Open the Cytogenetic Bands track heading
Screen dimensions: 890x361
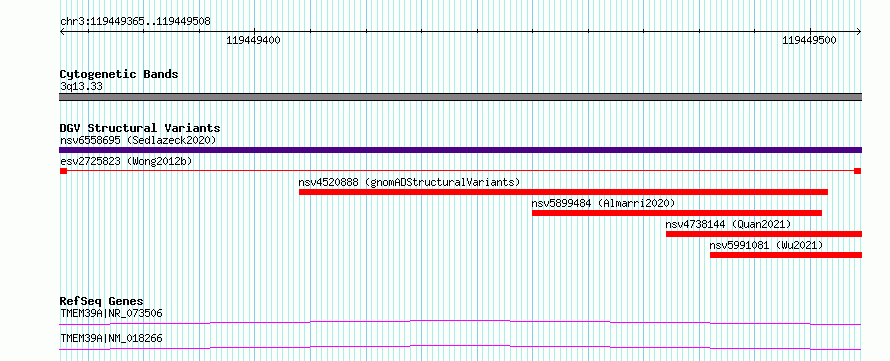click(119, 74)
